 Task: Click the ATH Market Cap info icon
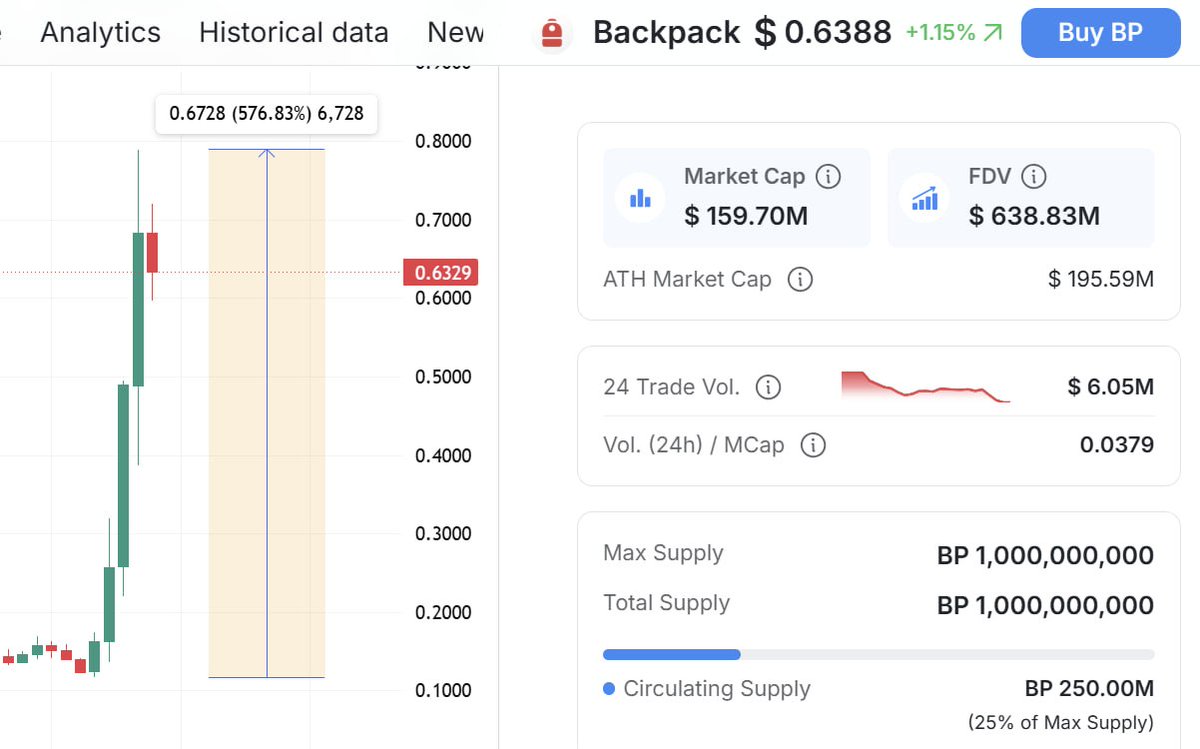(x=800, y=279)
